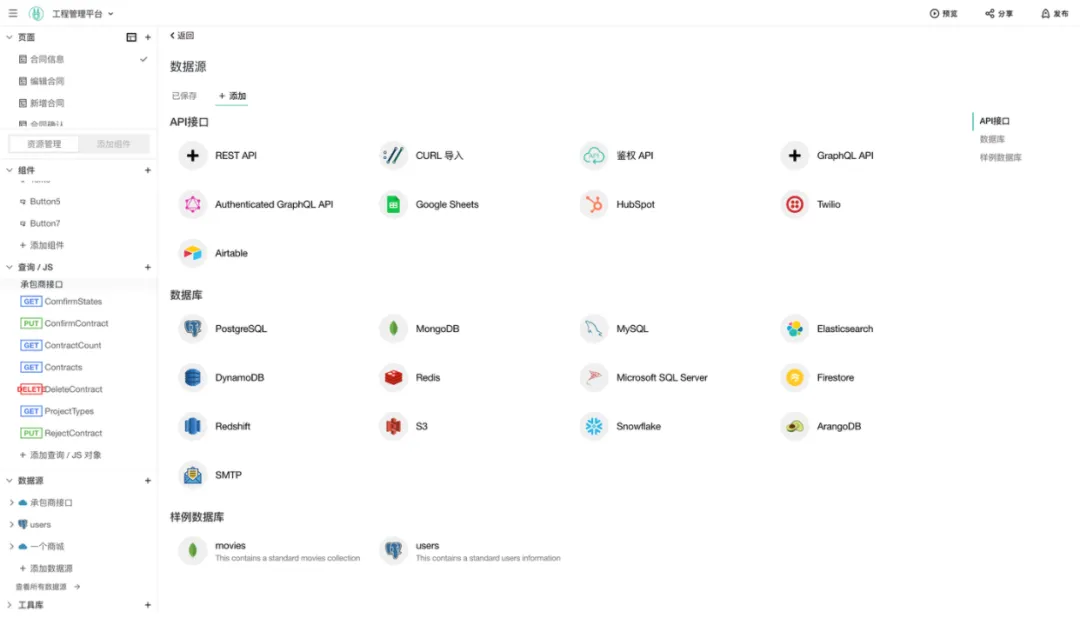Select the GraphQL API plus icon

click(794, 156)
